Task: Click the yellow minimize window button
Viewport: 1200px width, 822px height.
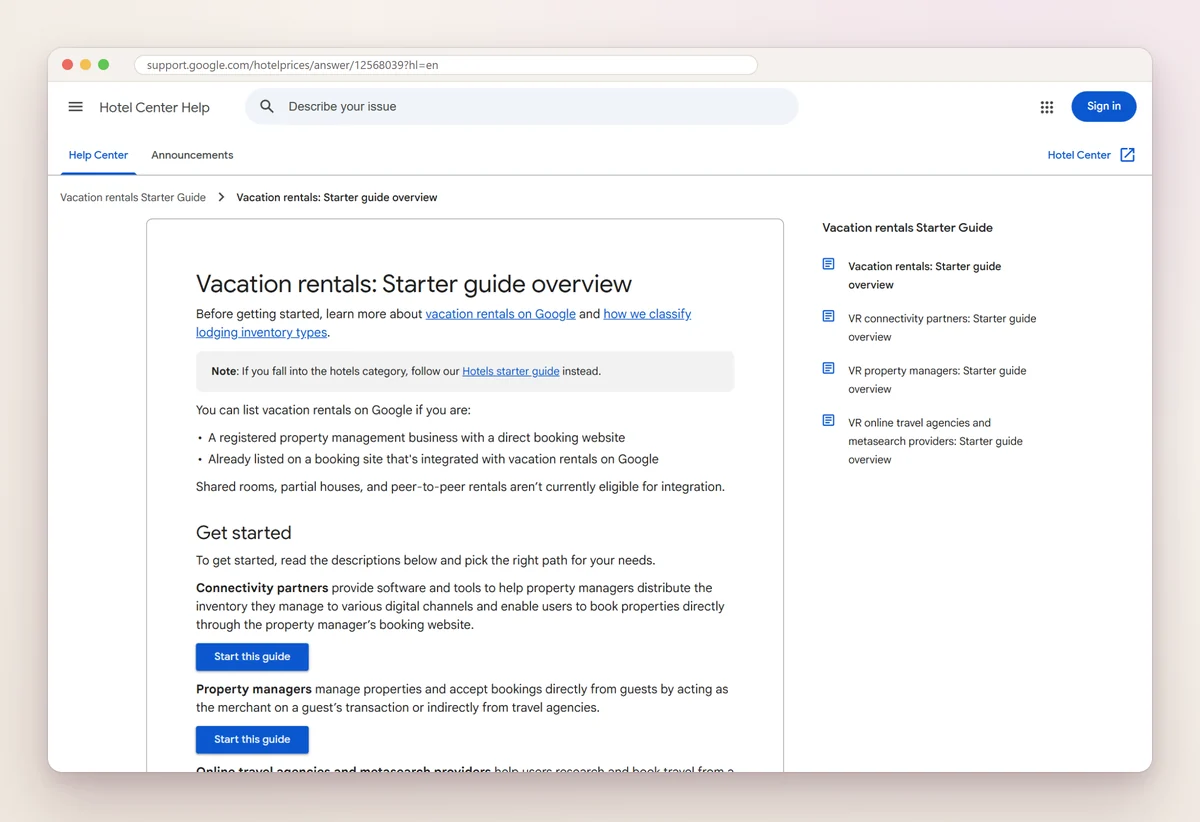Action: coord(85,65)
